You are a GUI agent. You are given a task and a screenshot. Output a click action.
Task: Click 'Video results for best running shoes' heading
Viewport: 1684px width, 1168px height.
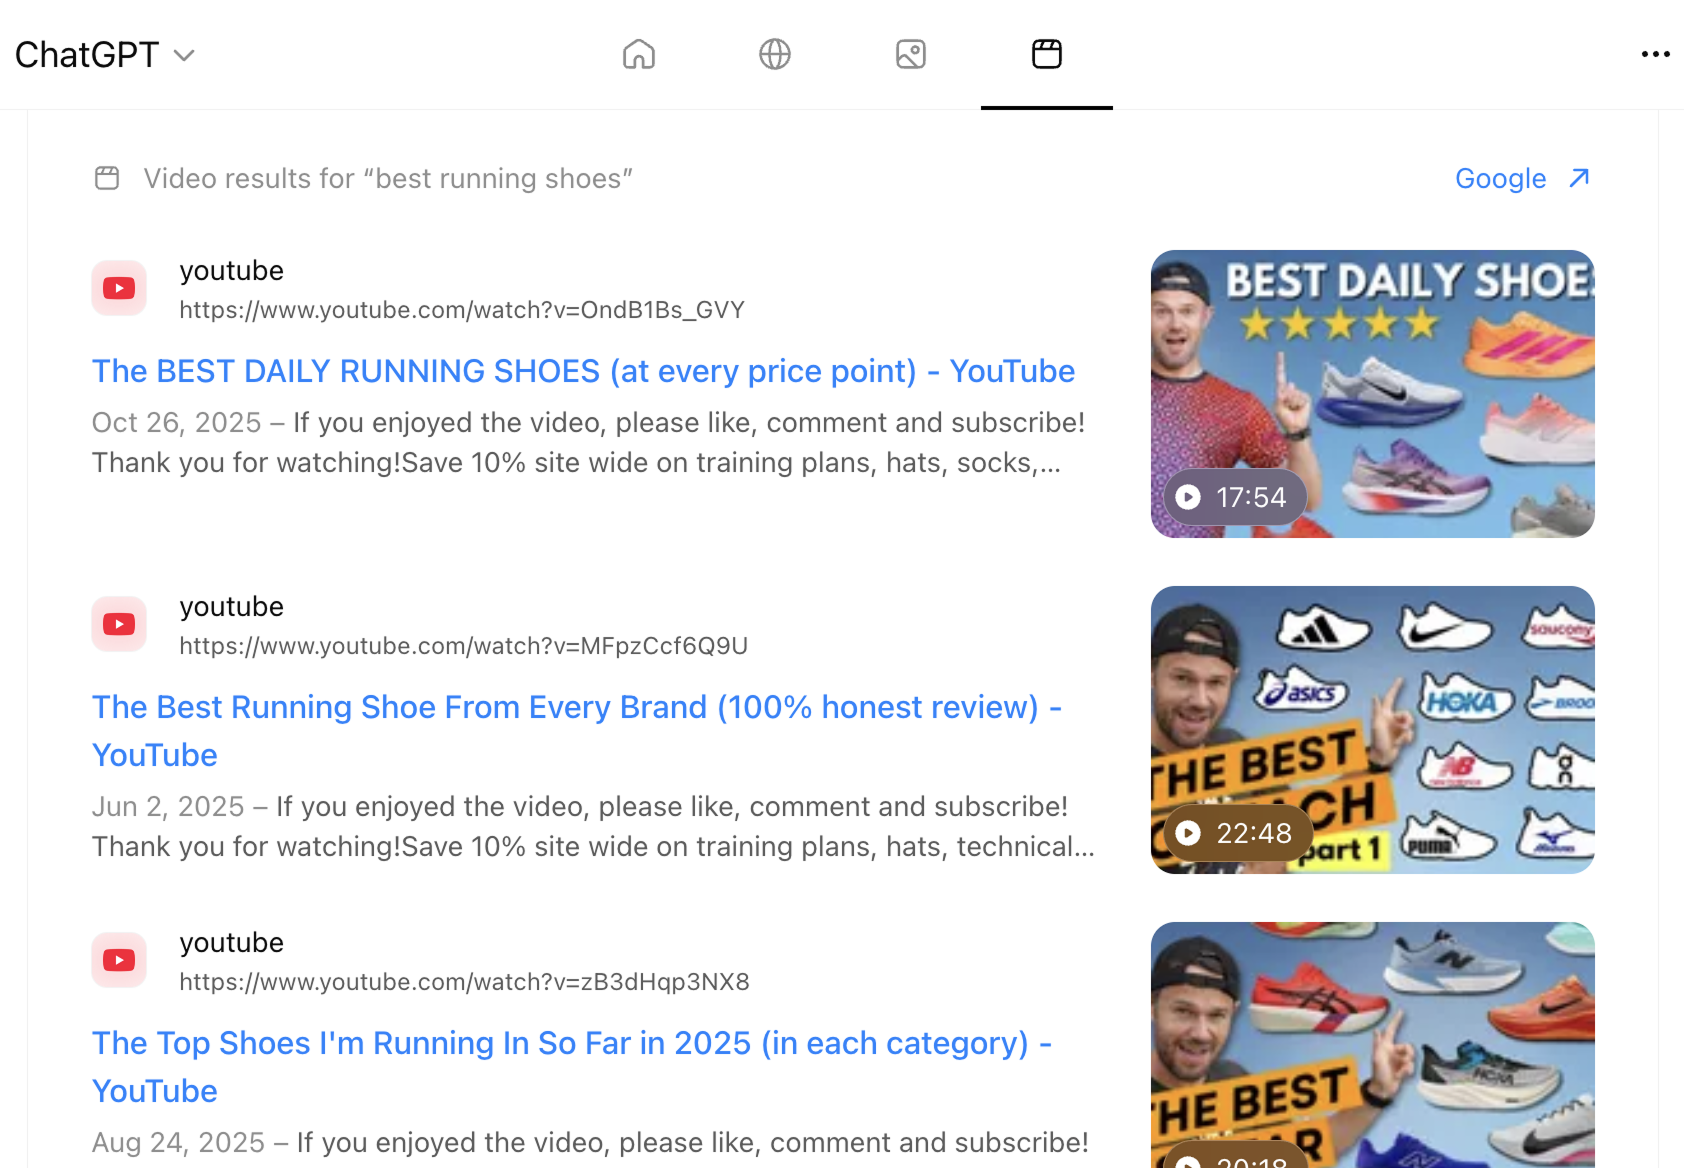(x=388, y=179)
